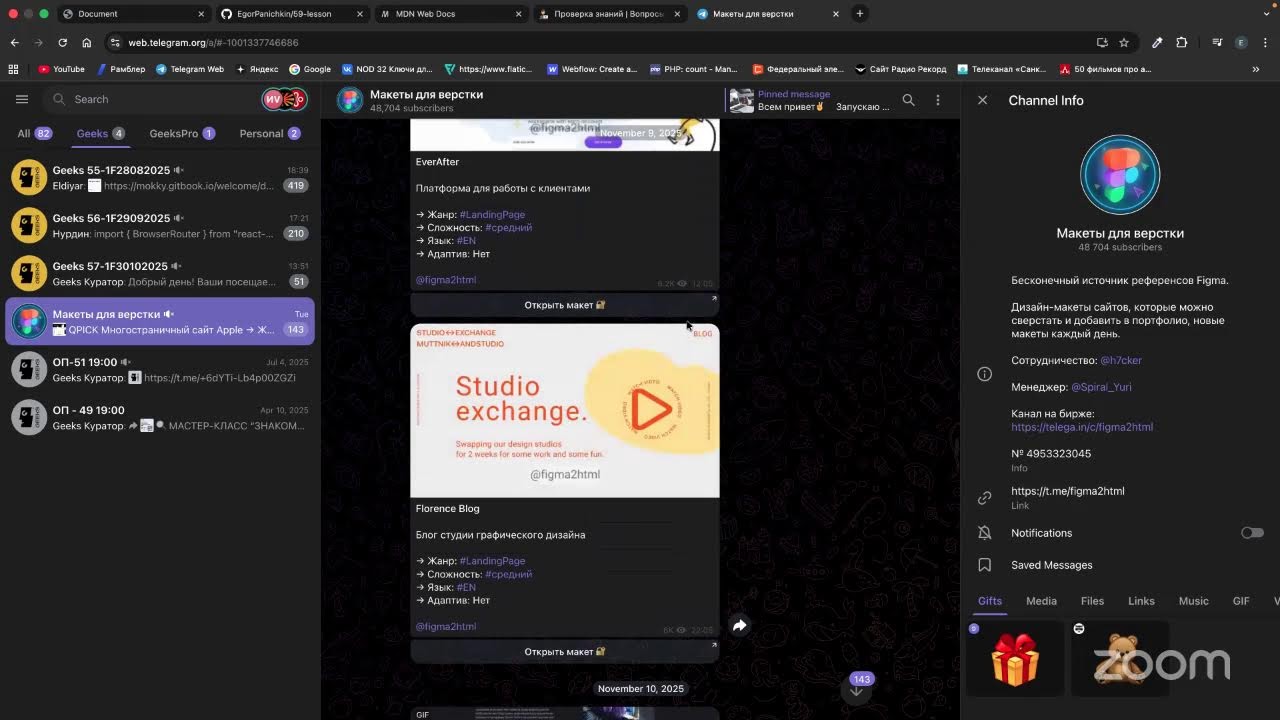Open the browser extensions puzzle icon
The image size is (1280, 720).
tap(1182, 43)
